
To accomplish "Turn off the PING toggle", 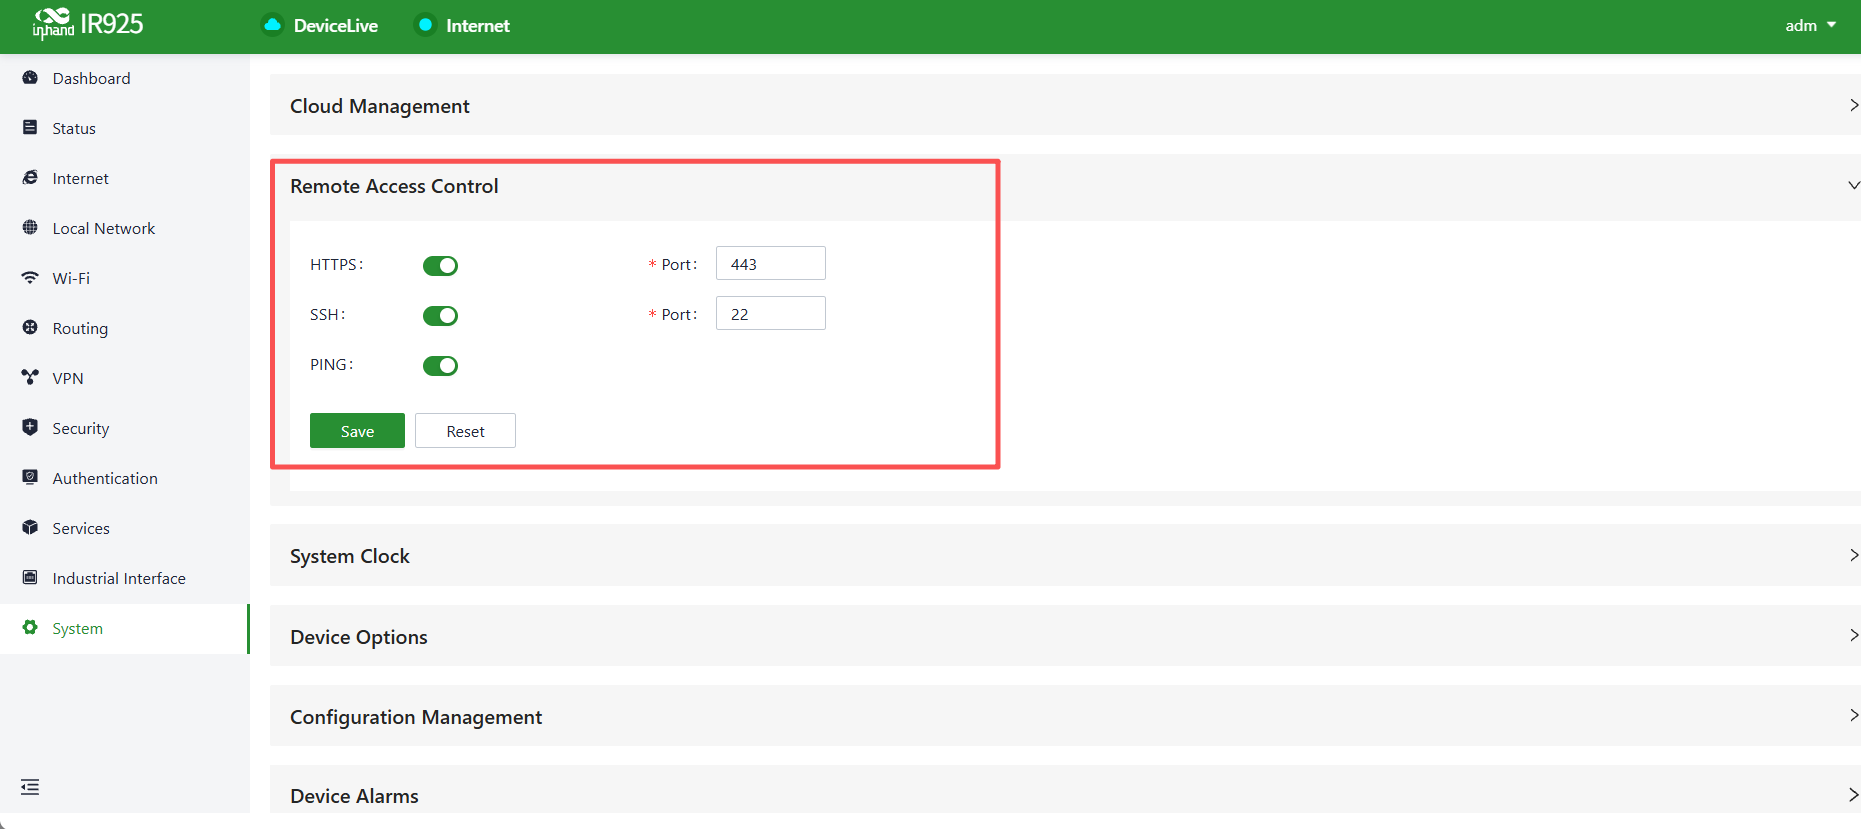I will point(440,365).
